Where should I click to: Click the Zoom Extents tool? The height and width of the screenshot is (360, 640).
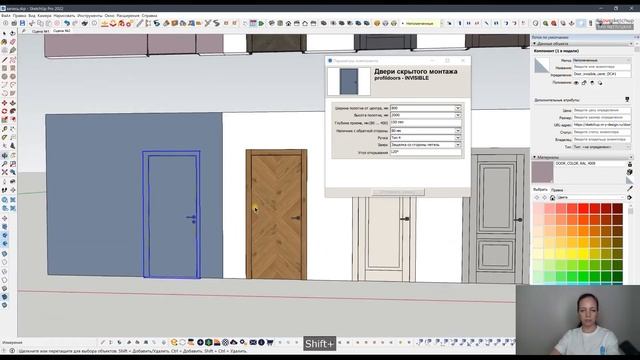pos(4,172)
